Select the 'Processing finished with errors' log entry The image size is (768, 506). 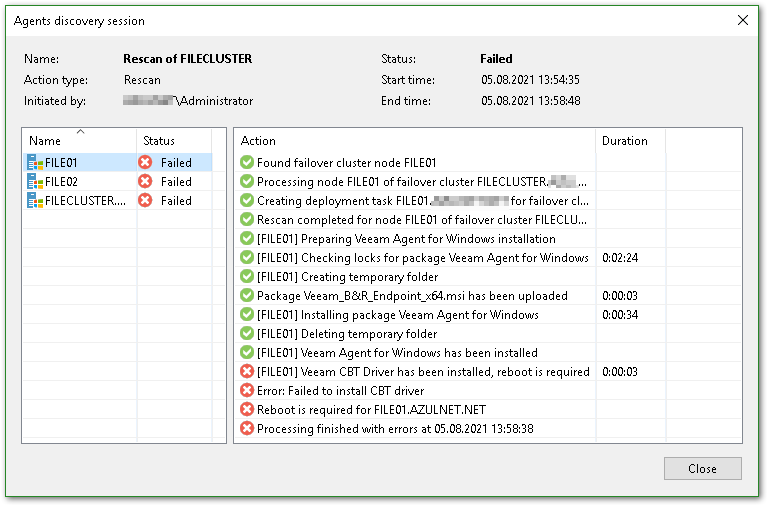tap(395, 429)
